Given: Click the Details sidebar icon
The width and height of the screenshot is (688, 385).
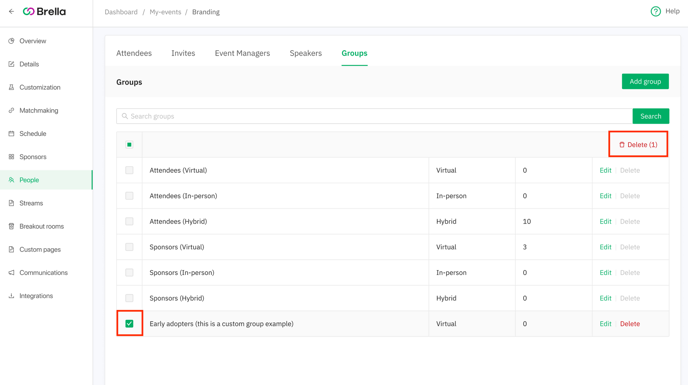Looking at the screenshot, I should tap(11, 64).
